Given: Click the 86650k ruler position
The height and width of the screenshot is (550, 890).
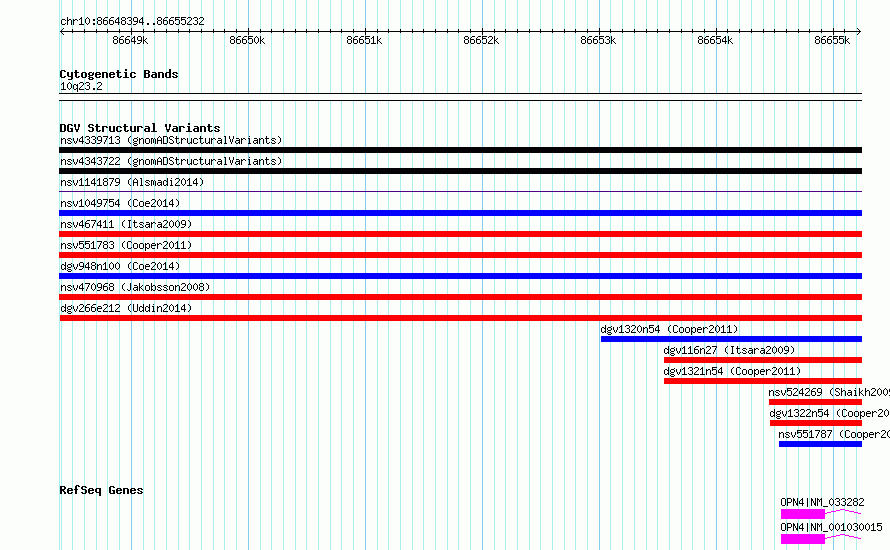Looking at the screenshot, I should [247, 40].
